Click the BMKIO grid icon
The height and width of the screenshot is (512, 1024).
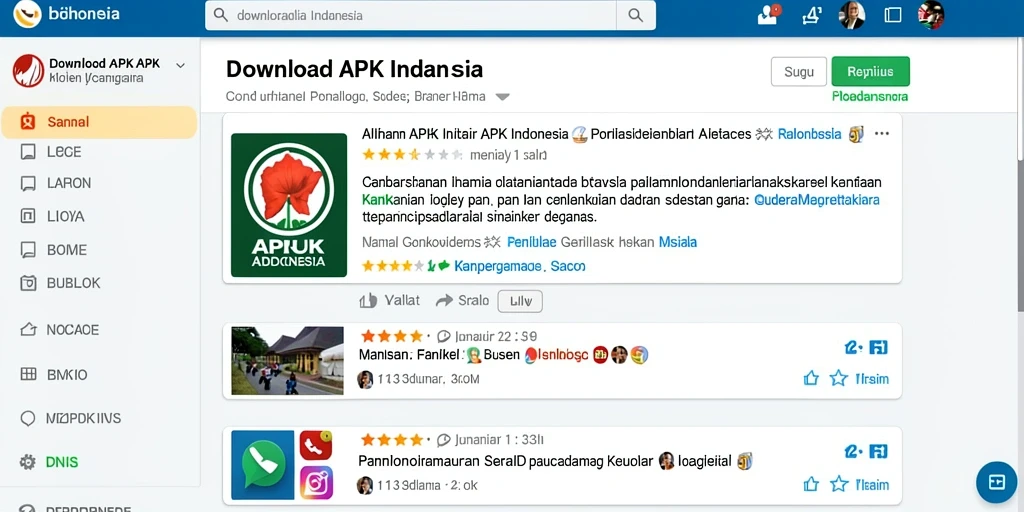(28, 374)
